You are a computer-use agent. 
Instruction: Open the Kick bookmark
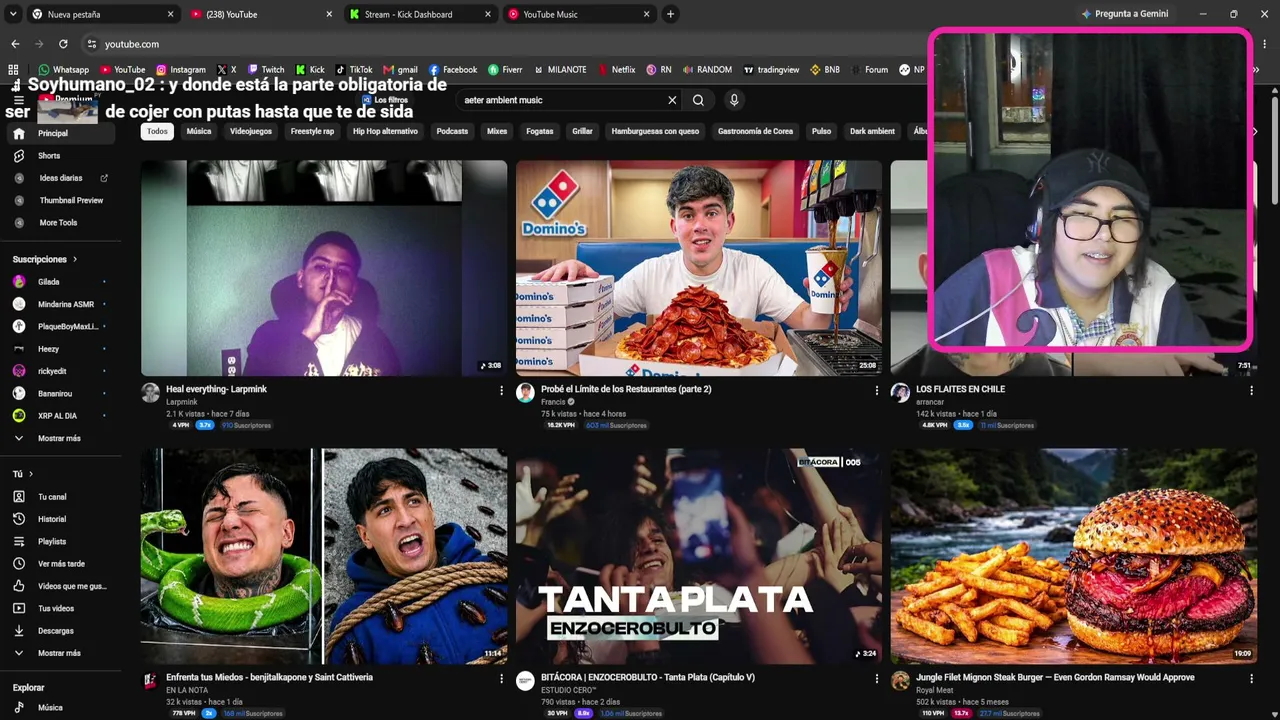[310, 70]
